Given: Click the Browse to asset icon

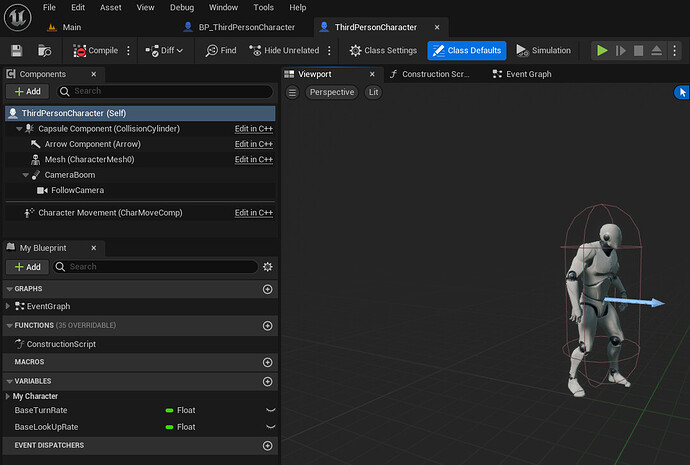Looking at the screenshot, I should (44, 51).
